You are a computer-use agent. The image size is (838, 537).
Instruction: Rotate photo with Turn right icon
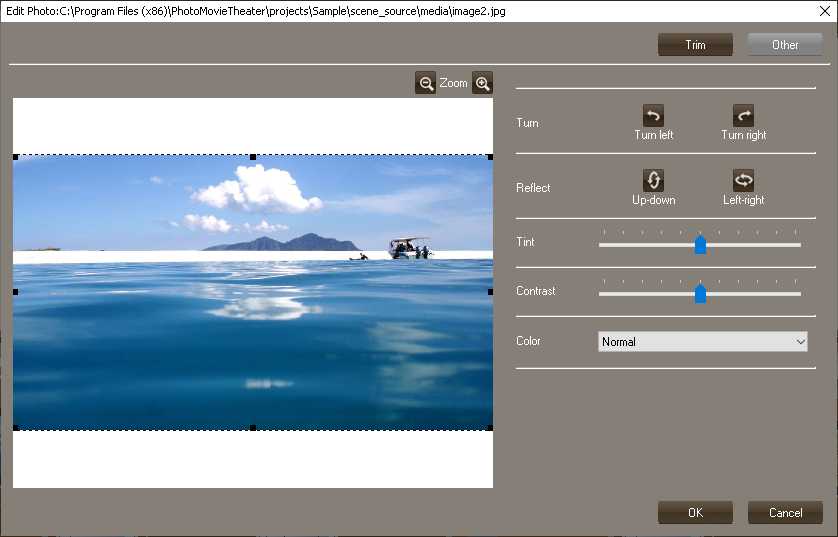tap(743, 115)
